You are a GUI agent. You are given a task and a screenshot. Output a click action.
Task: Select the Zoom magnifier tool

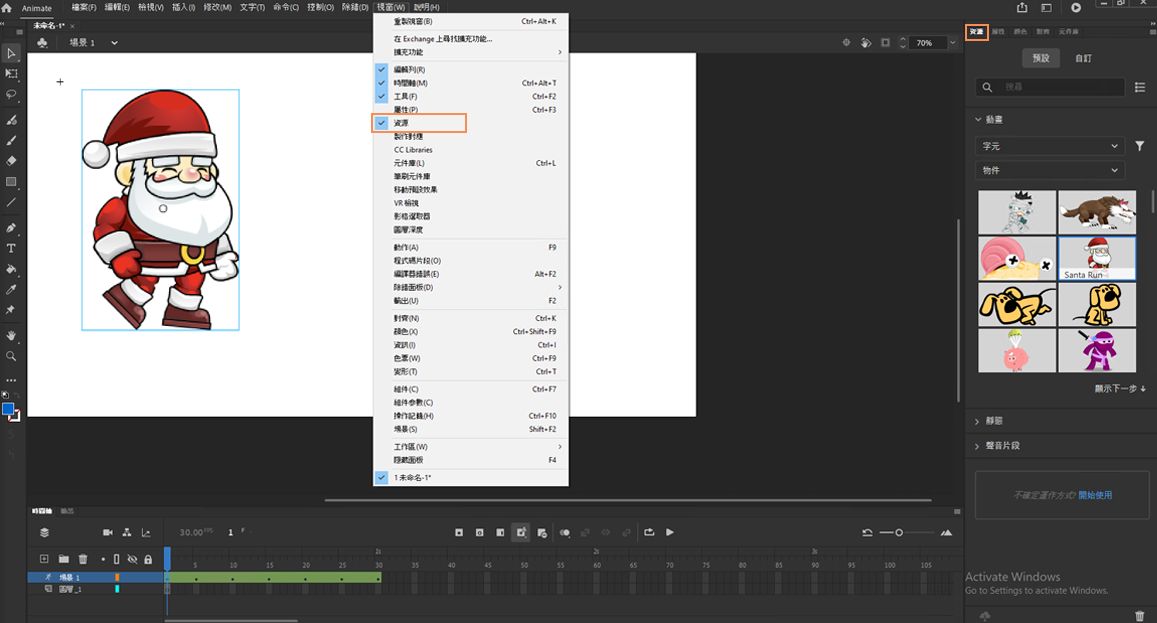(11, 356)
